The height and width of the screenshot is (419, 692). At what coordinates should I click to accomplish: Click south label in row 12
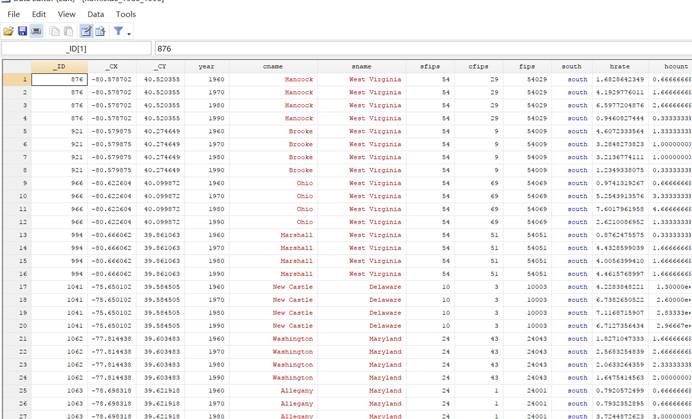click(x=577, y=222)
